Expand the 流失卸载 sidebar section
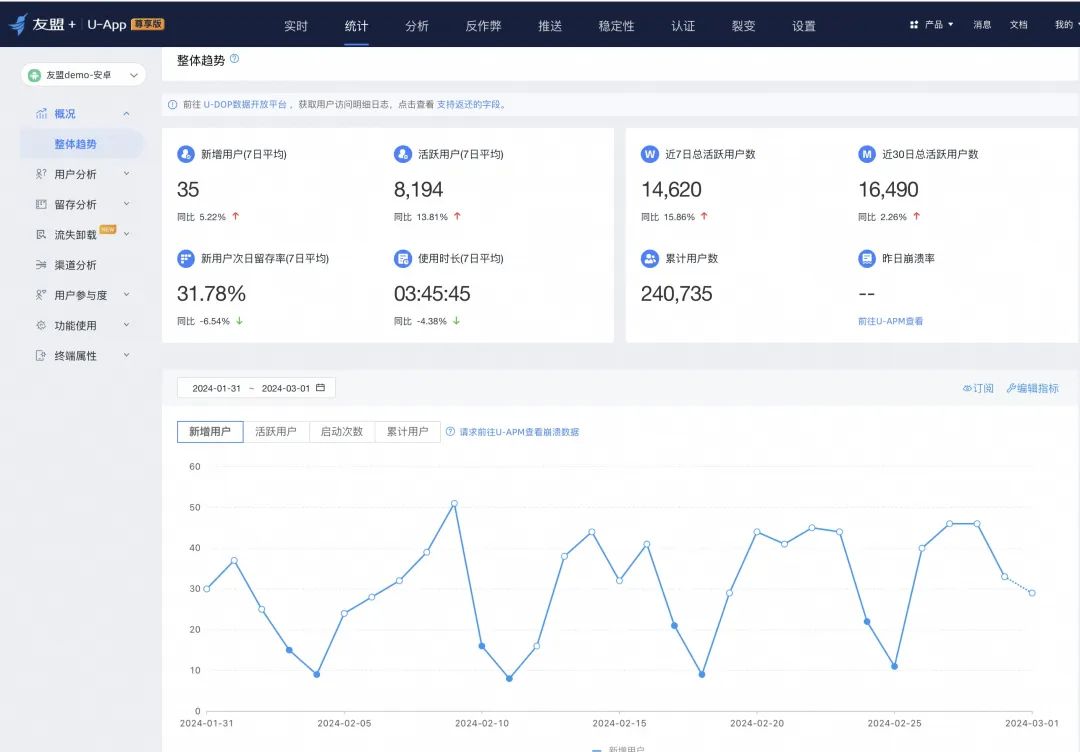The image size is (1080, 752). click(126, 235)
